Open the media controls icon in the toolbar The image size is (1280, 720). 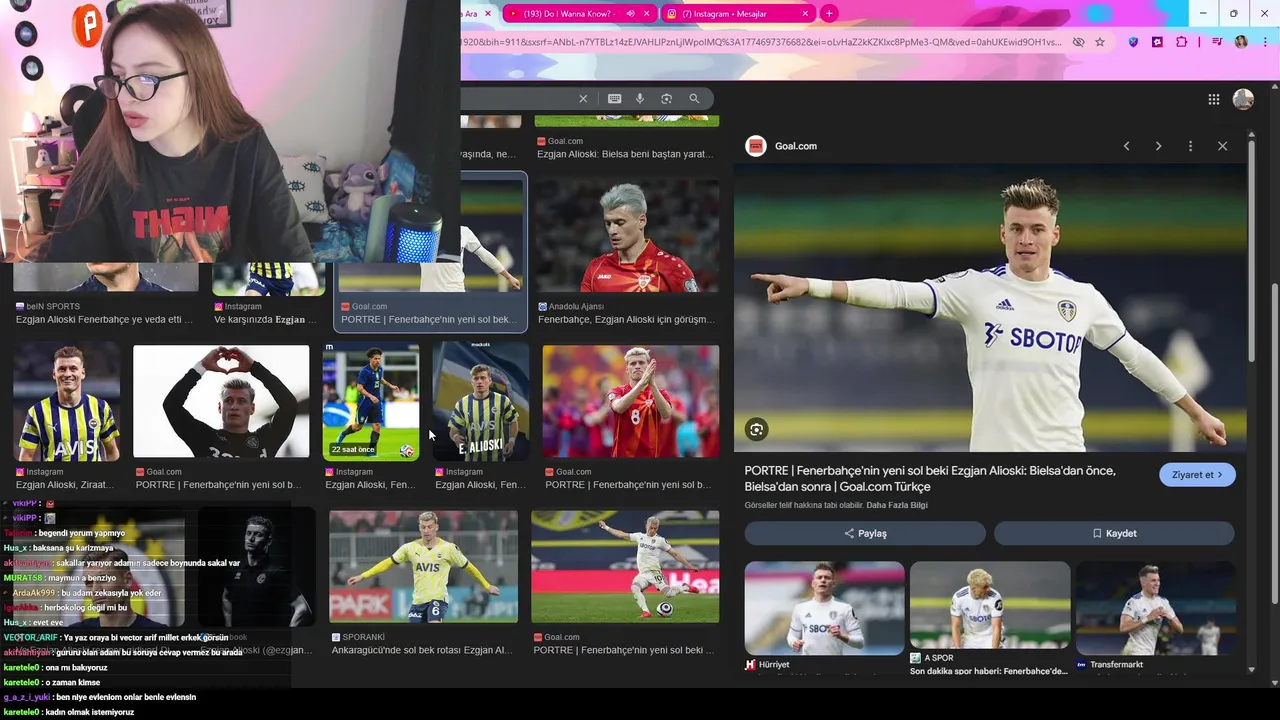pyautogui.click(x=1216, y=42)
